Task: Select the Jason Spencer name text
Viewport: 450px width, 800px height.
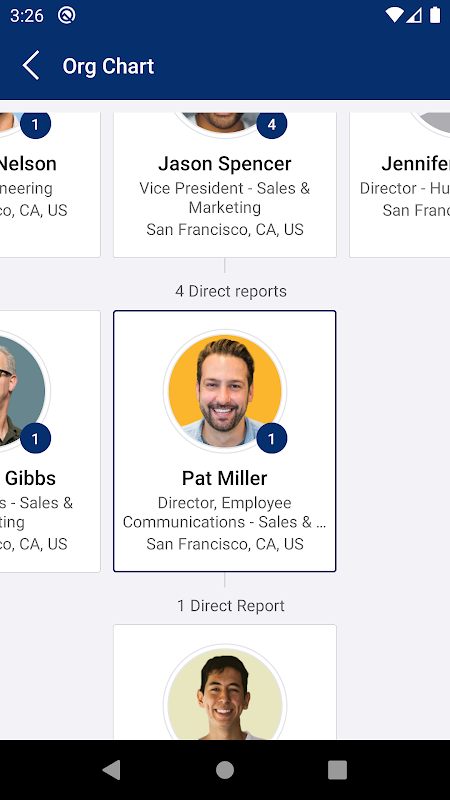Action: 224,164
